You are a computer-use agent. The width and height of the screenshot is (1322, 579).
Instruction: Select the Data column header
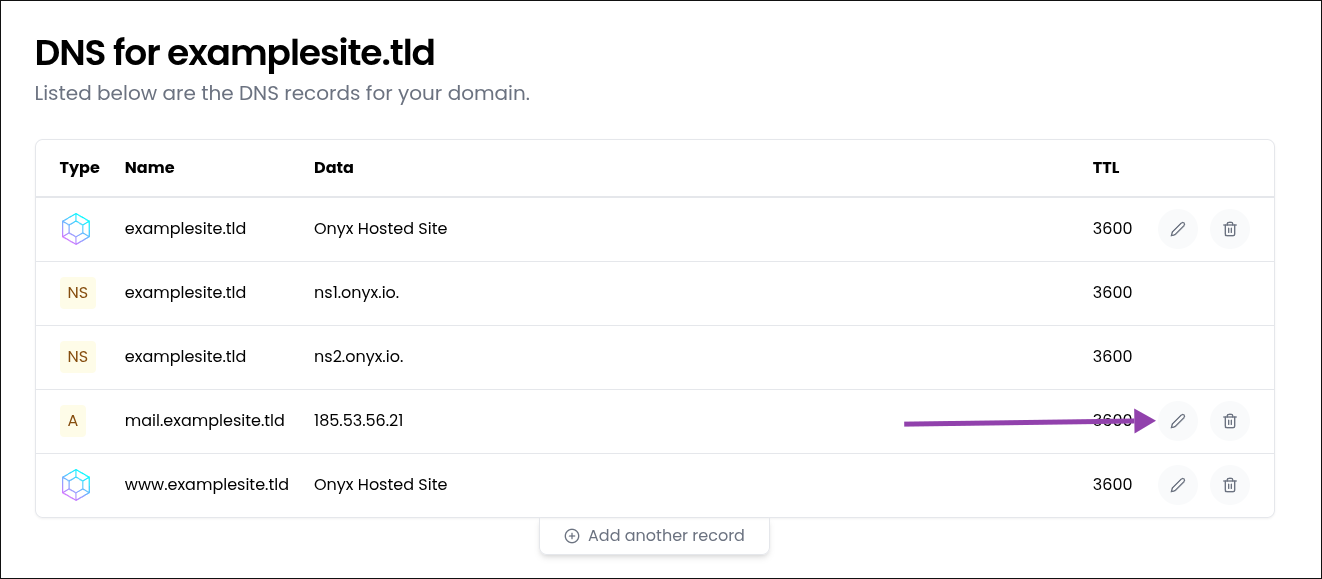click(333, 168)
